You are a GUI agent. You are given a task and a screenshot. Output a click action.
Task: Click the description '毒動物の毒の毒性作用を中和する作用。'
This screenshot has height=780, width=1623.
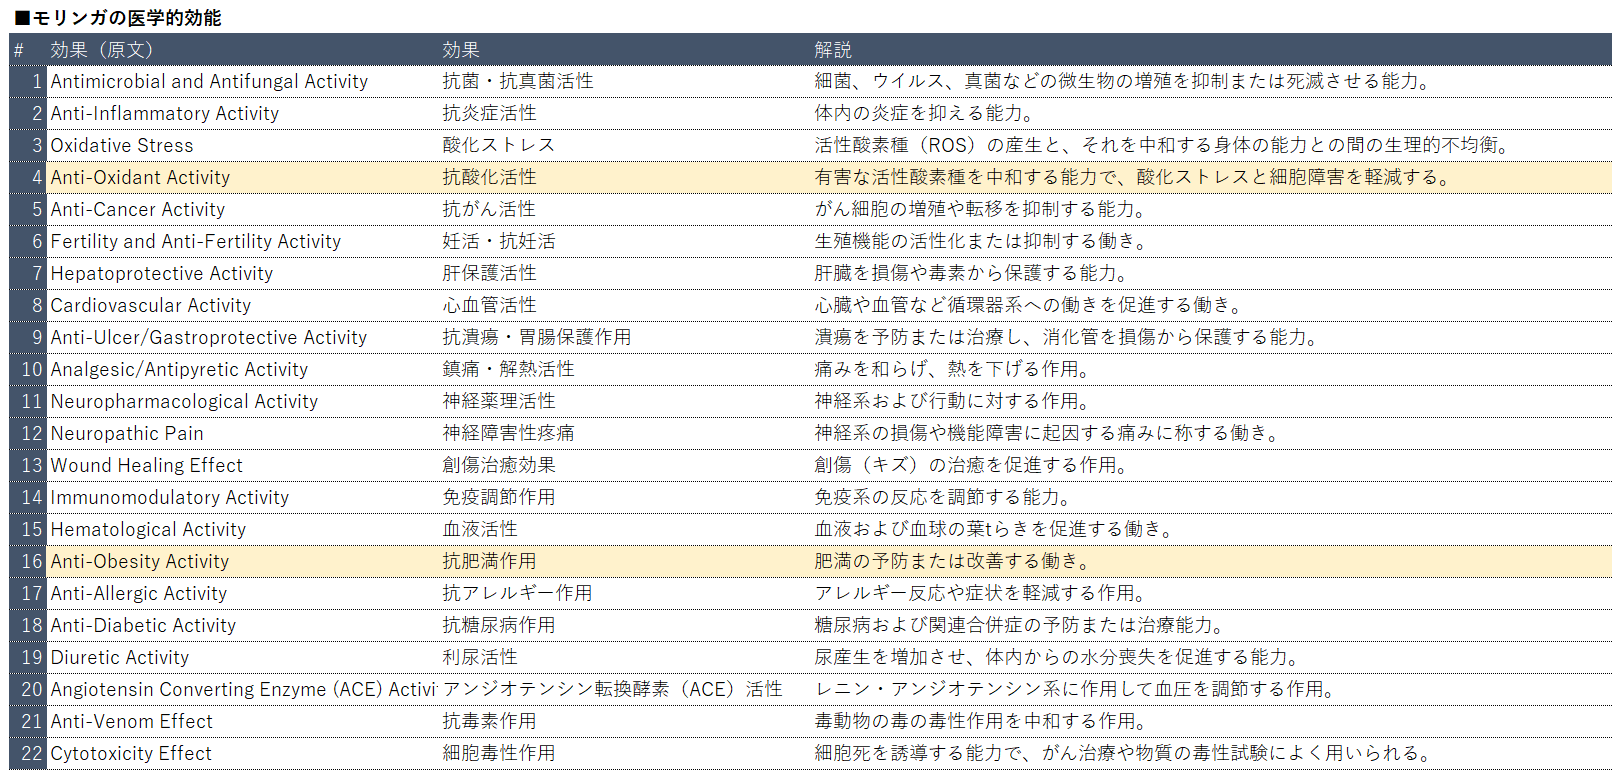click(x=1211, y=722)
